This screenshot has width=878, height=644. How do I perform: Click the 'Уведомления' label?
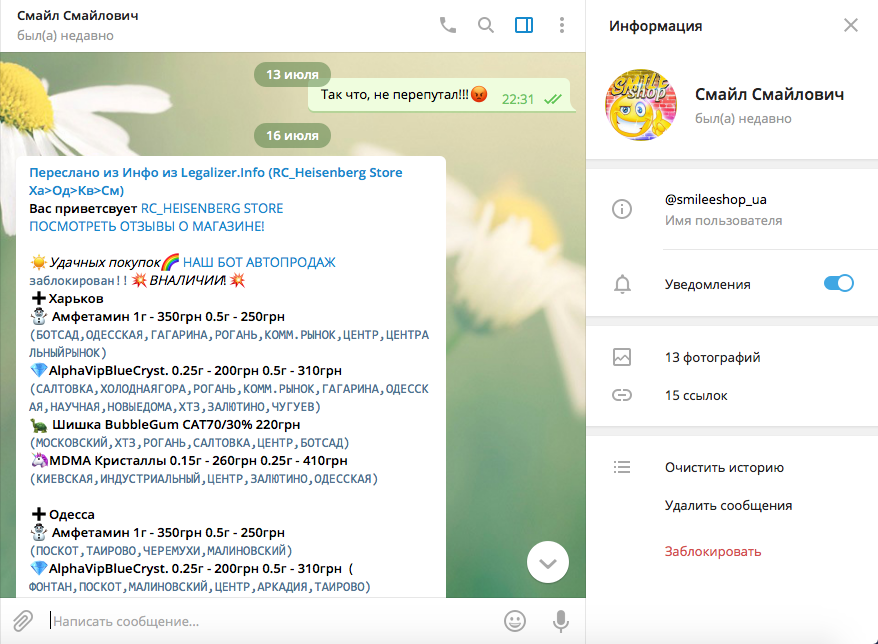(x=707, y=284)
